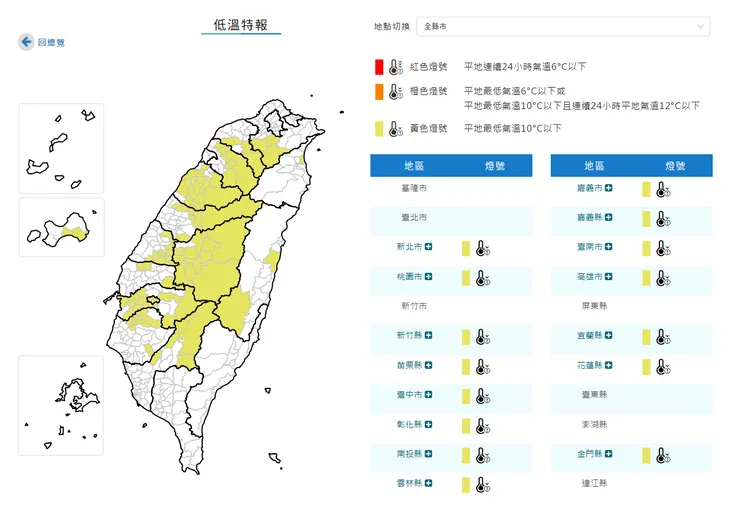
Task: Click the back arrow icon beside 回總覽
Action: pos(26,42)
